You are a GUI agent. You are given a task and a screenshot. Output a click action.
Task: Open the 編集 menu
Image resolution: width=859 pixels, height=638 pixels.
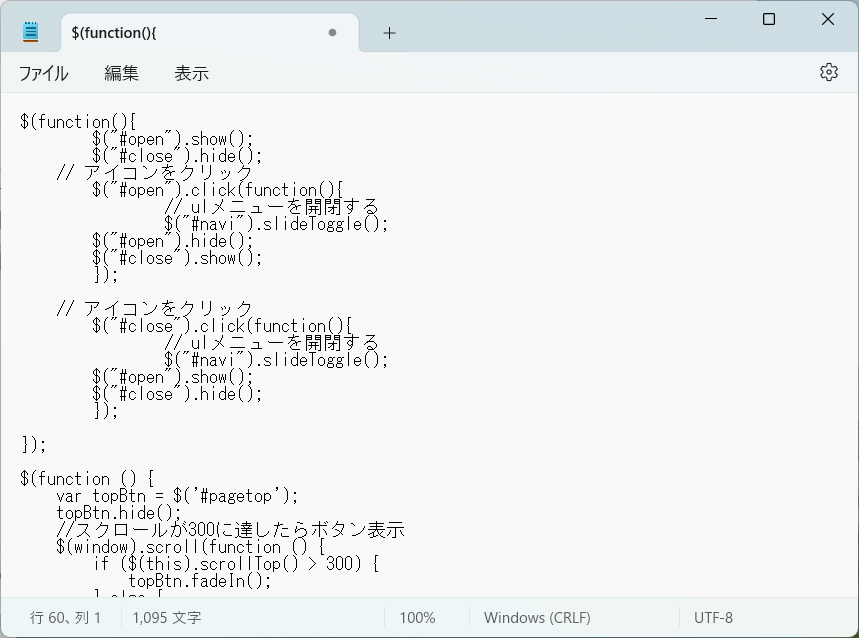[x=120, y=73]
